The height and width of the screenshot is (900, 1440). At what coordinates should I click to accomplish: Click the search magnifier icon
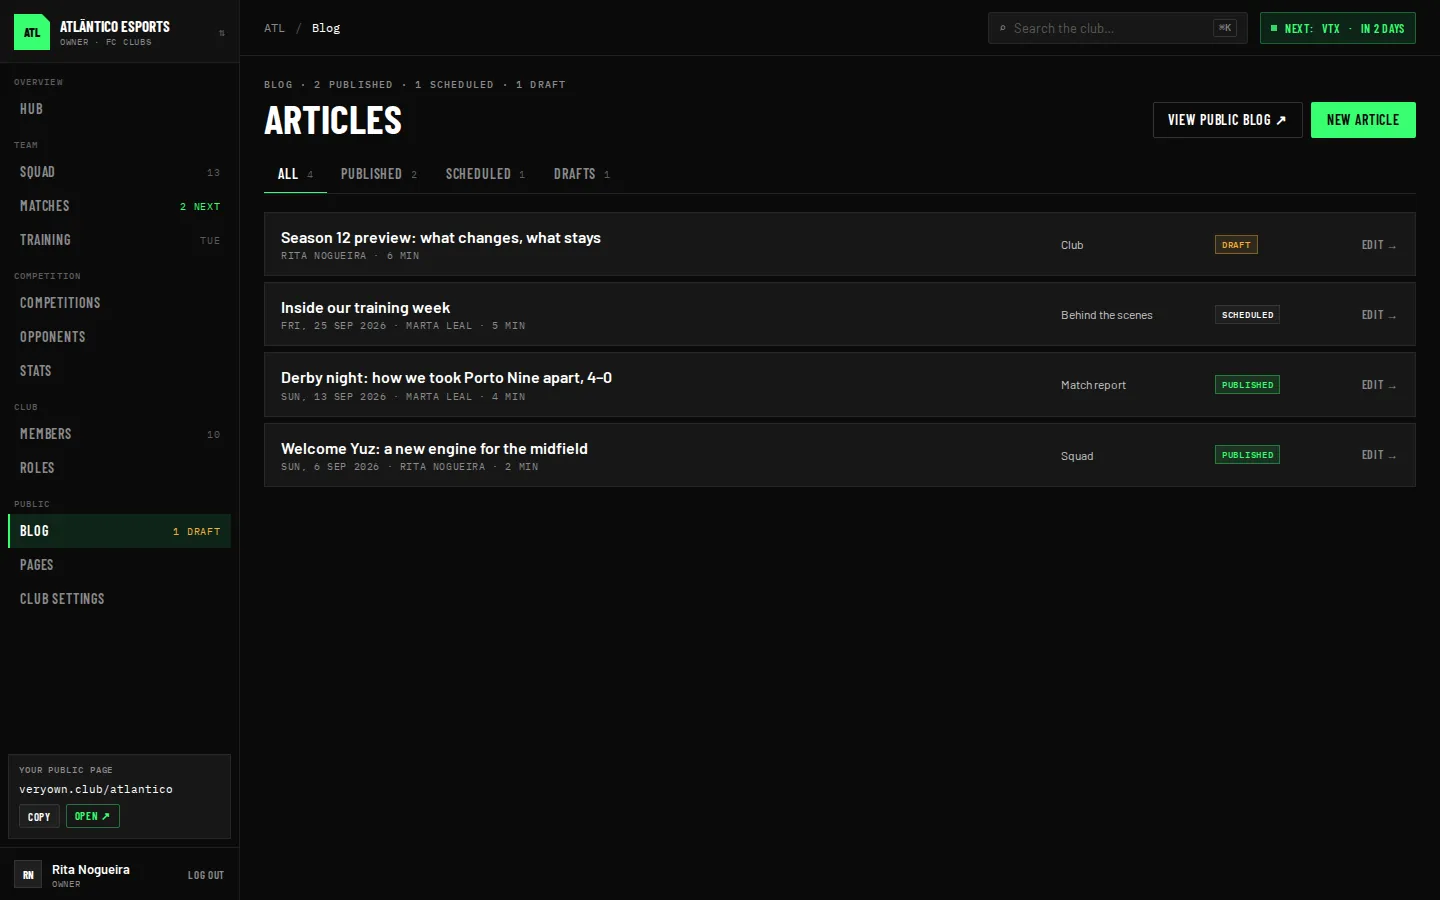(x=1003, y=28)
